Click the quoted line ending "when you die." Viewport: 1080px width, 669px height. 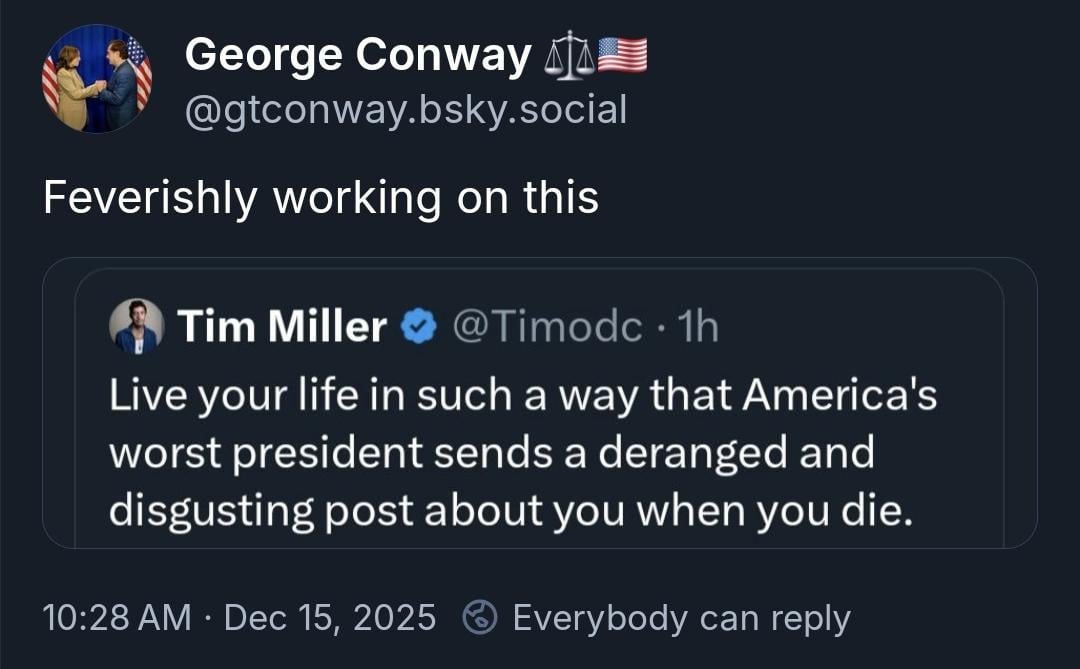pos(510,511)
